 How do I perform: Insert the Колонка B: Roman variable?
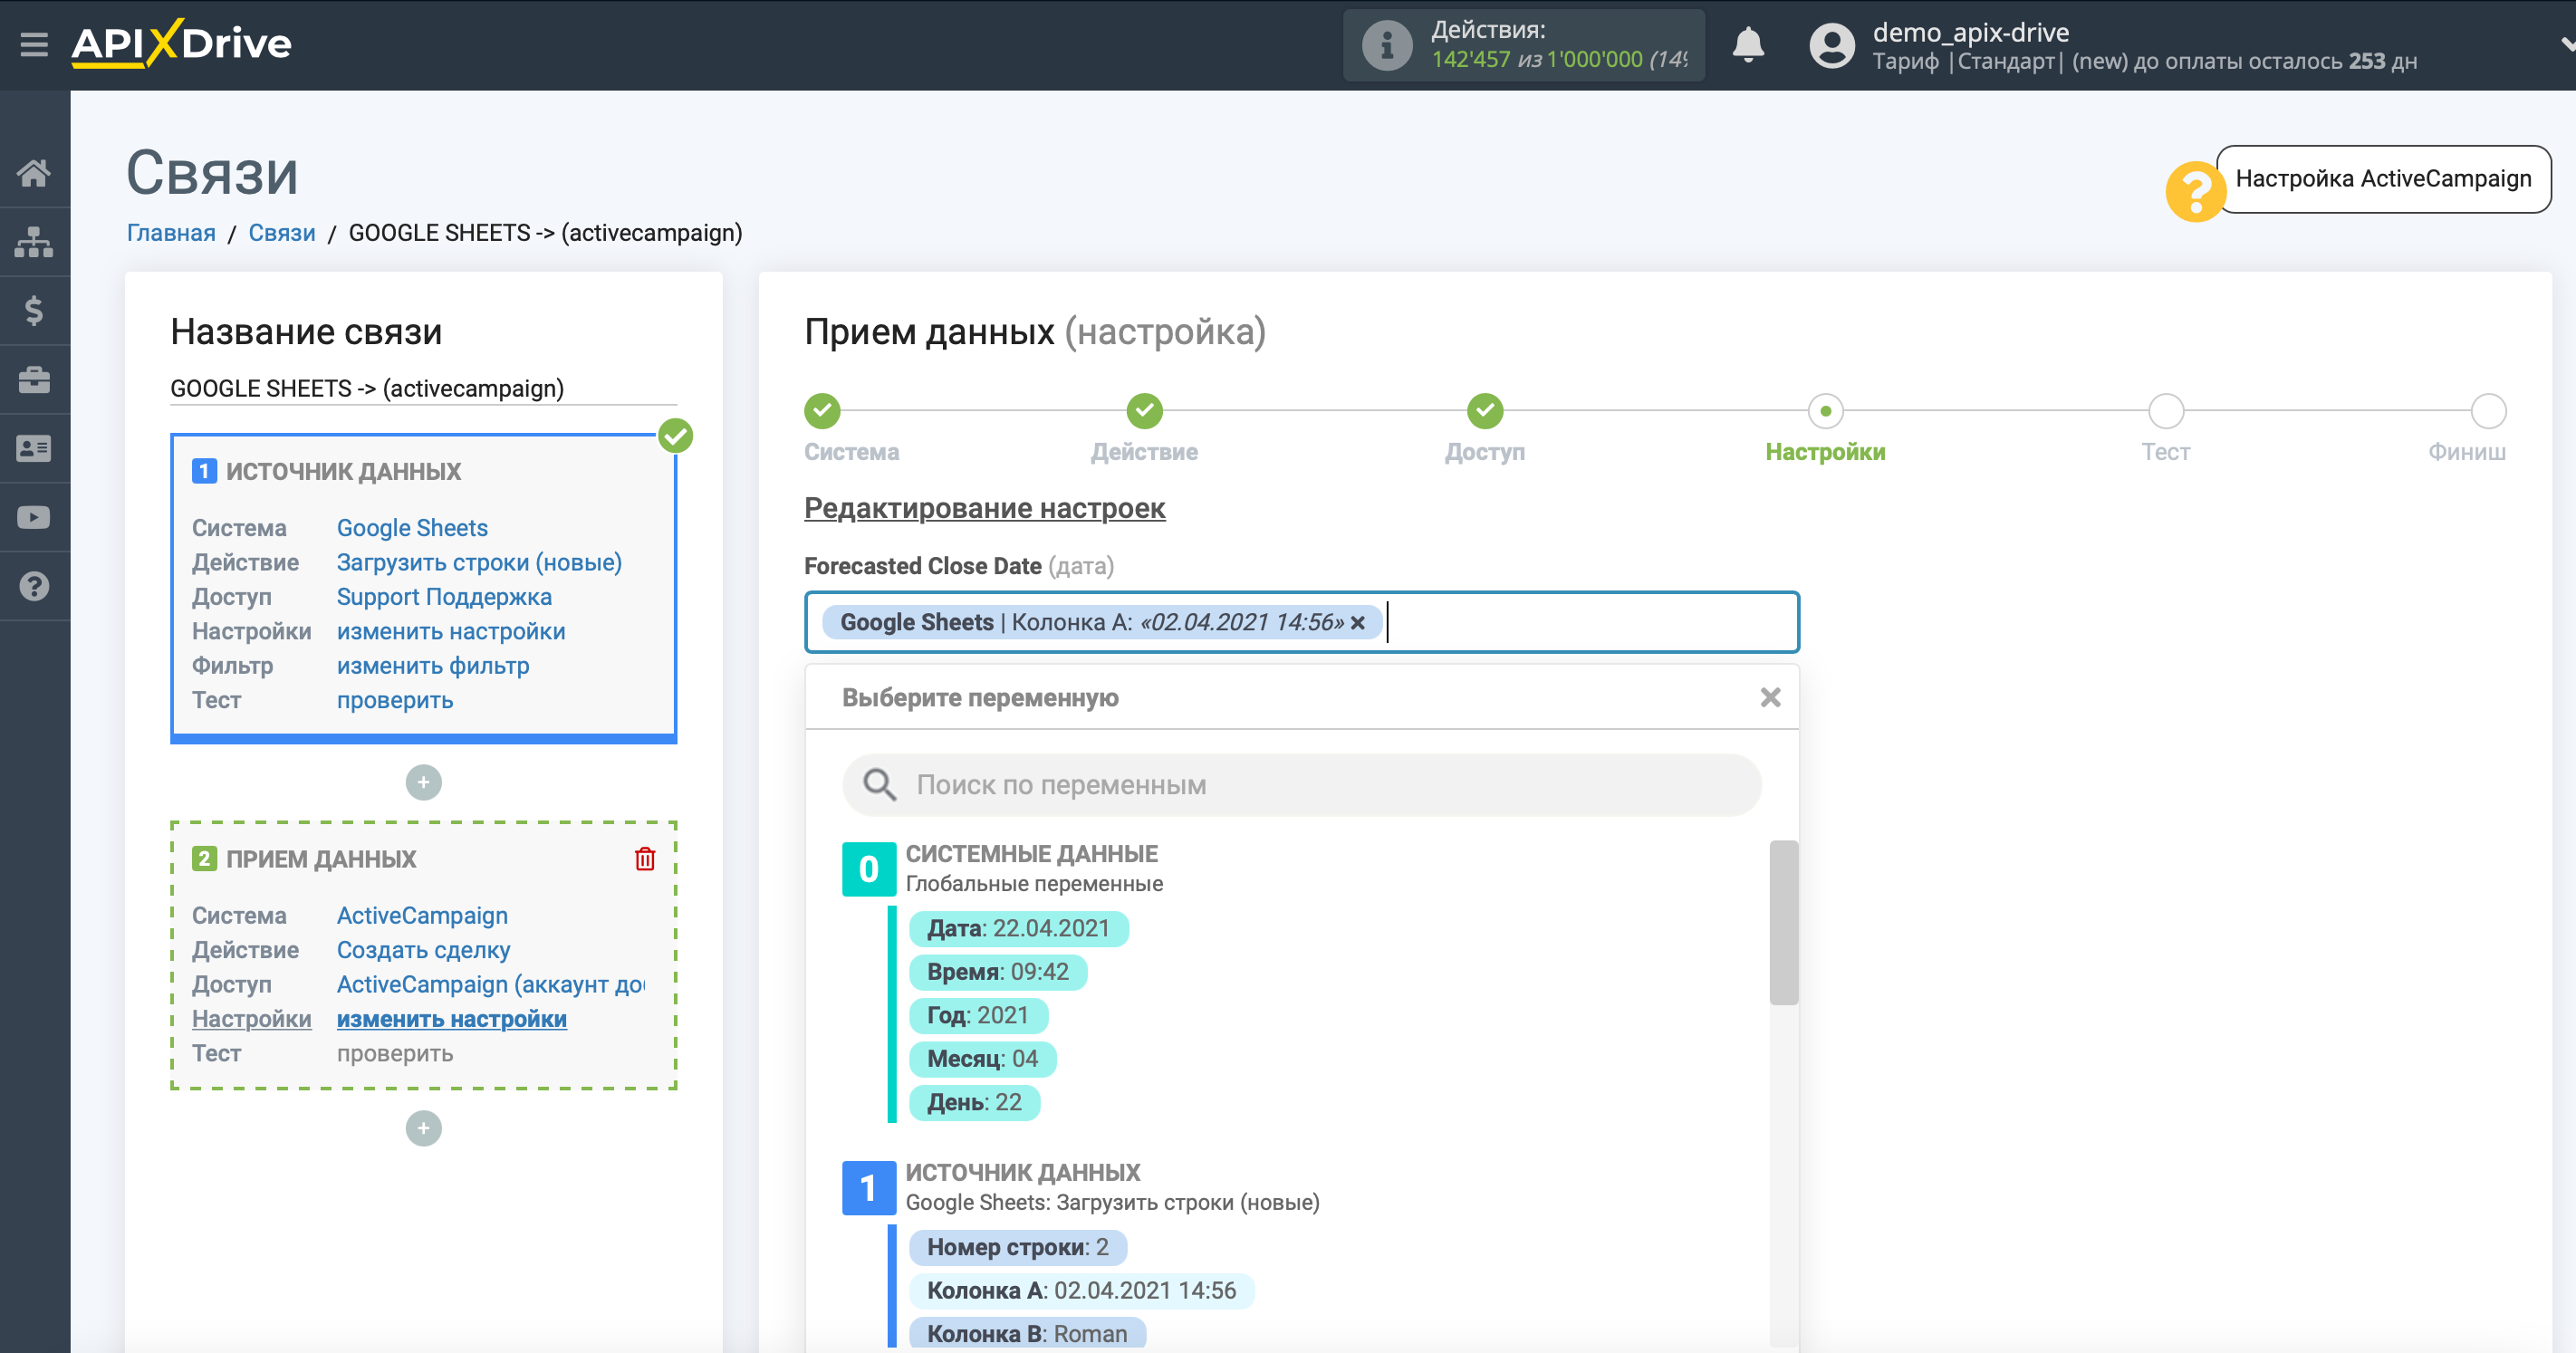[1026, 1334]
